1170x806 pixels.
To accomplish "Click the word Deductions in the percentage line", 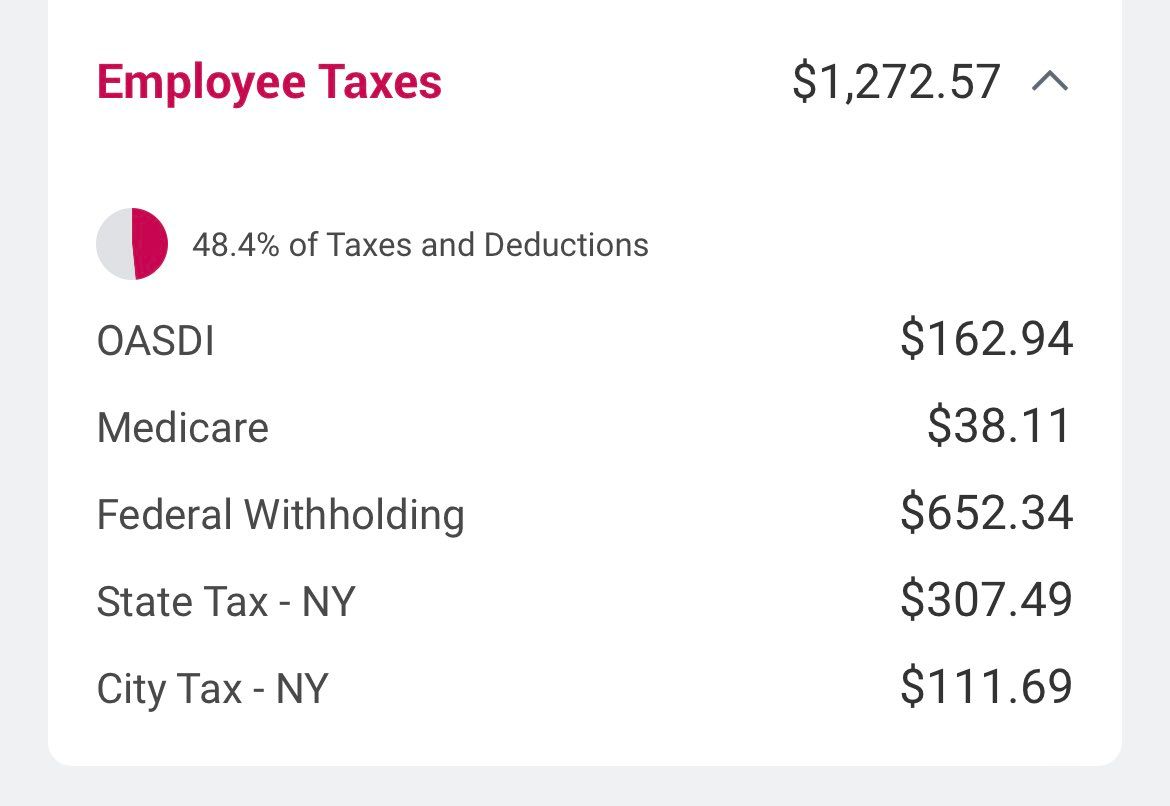I will (x=566, y=245).
